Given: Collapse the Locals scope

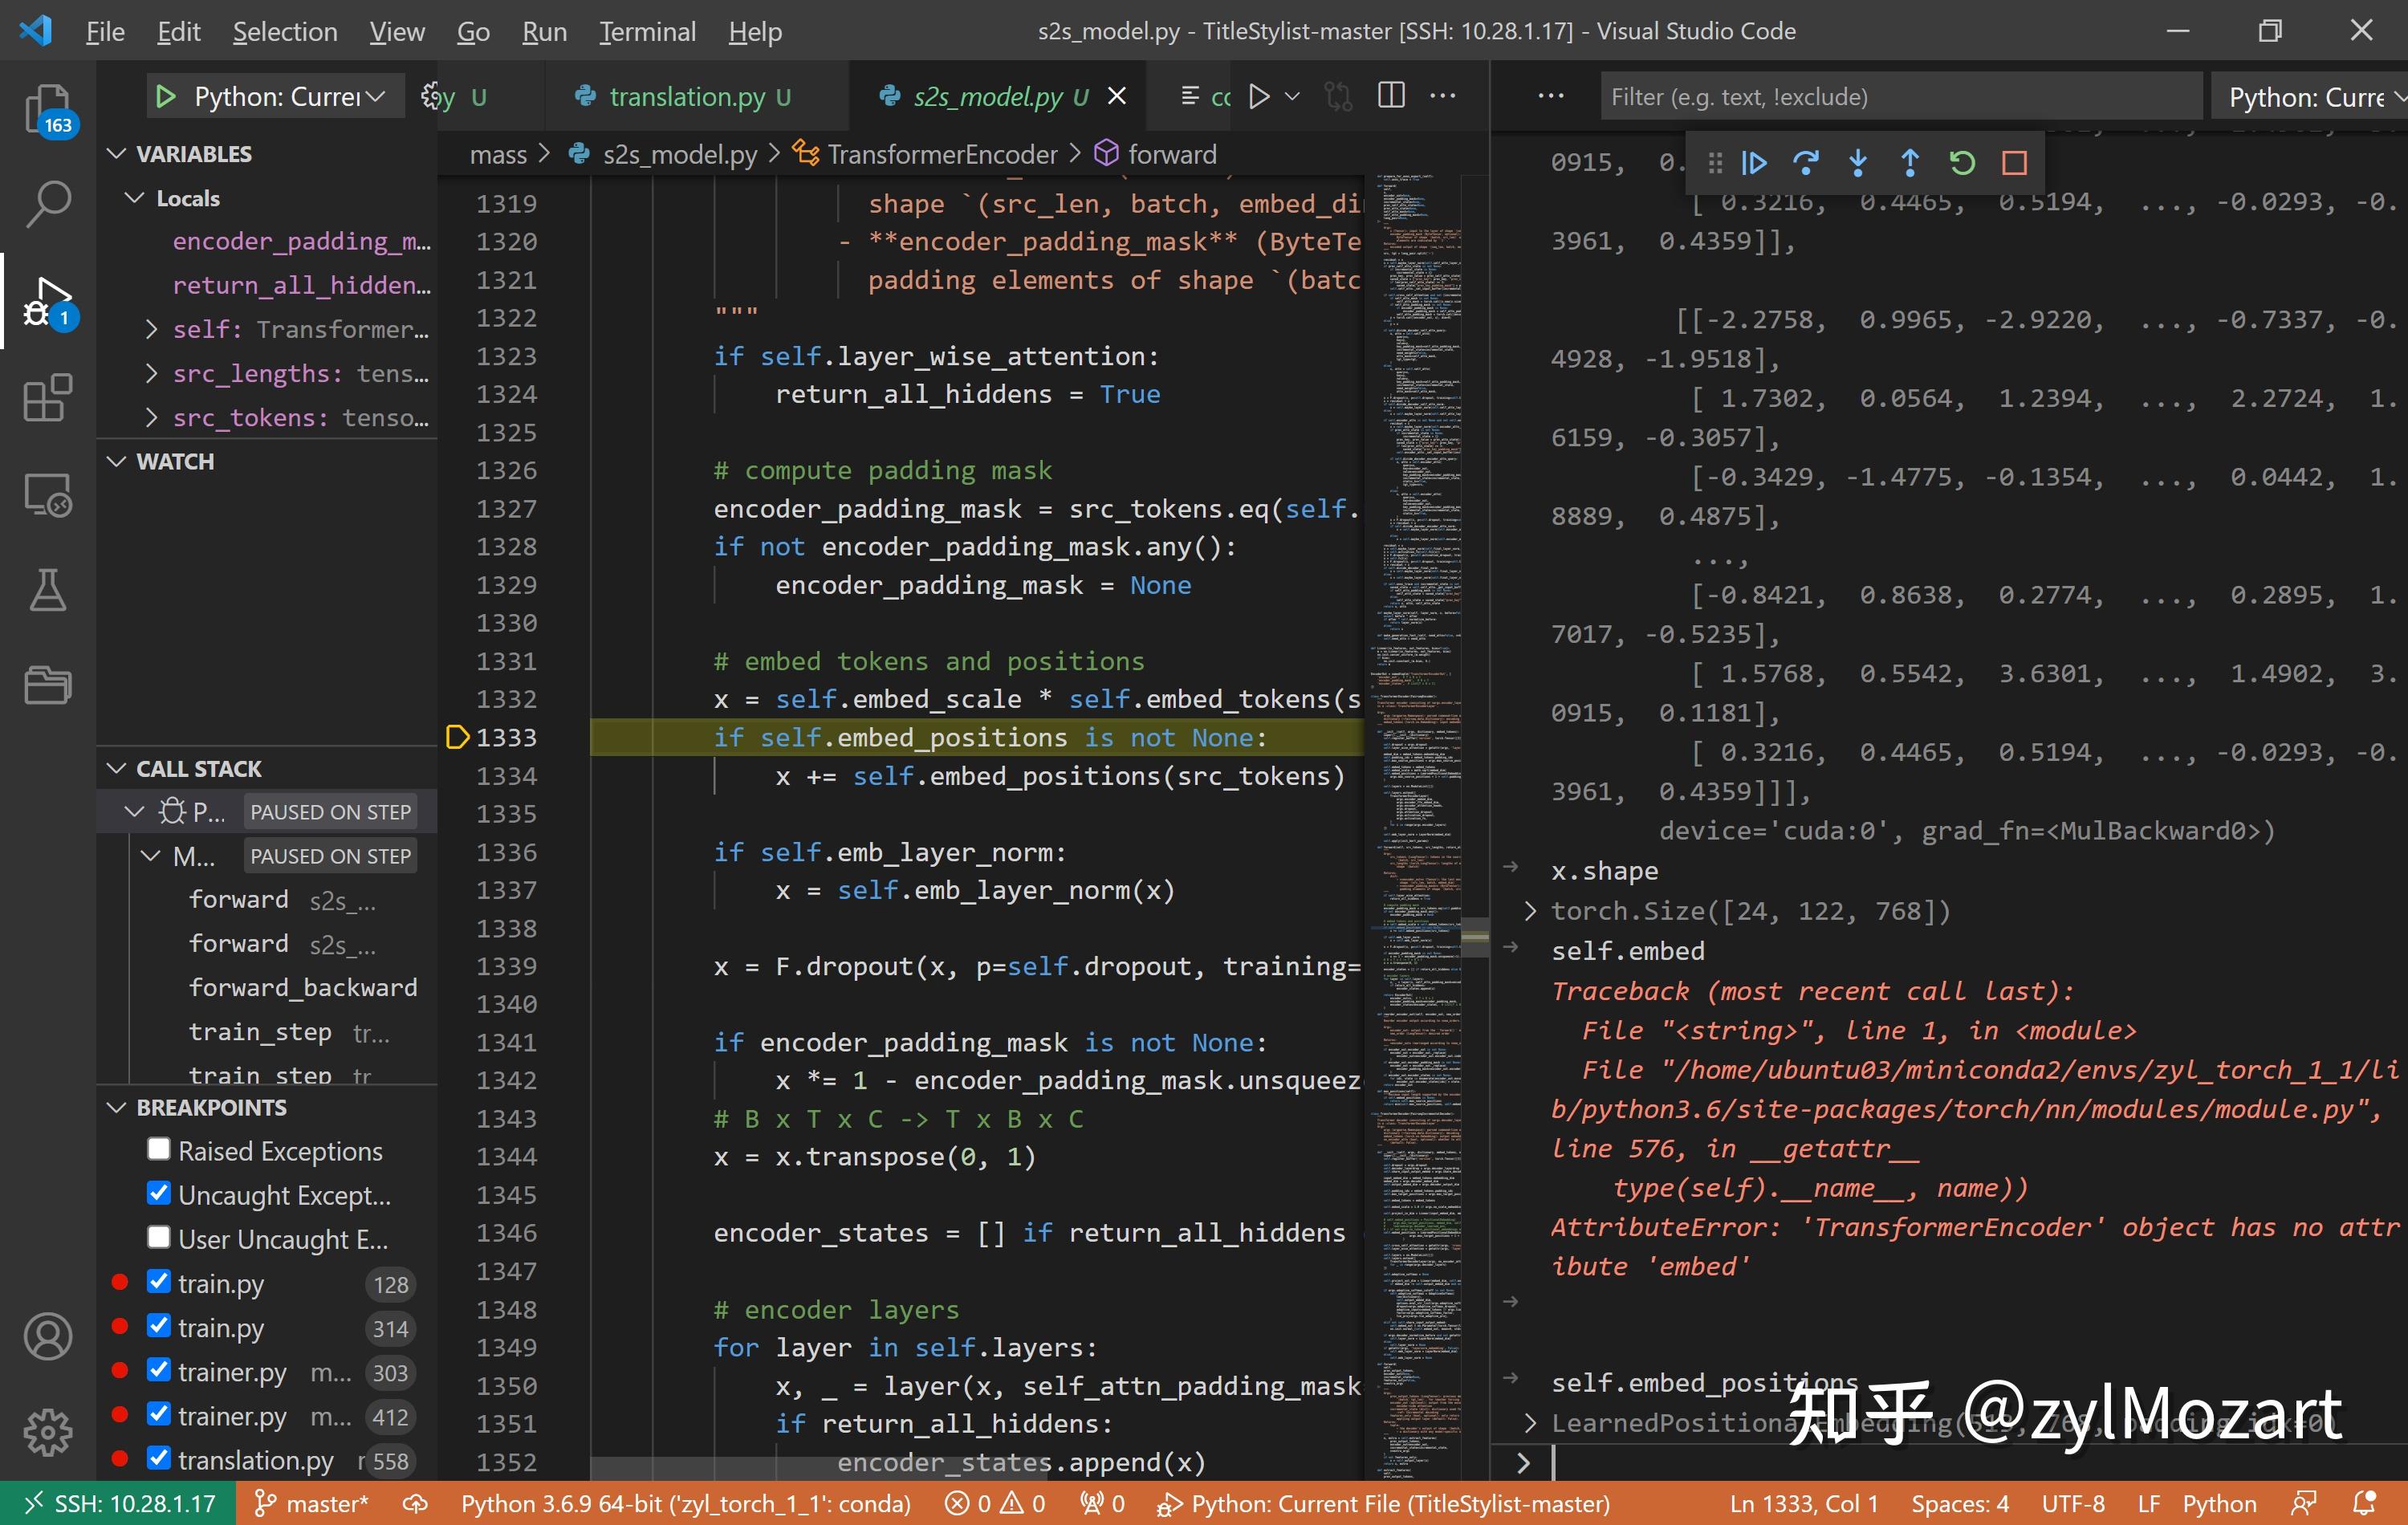Looking at the screenshot, I should point(135,197).
